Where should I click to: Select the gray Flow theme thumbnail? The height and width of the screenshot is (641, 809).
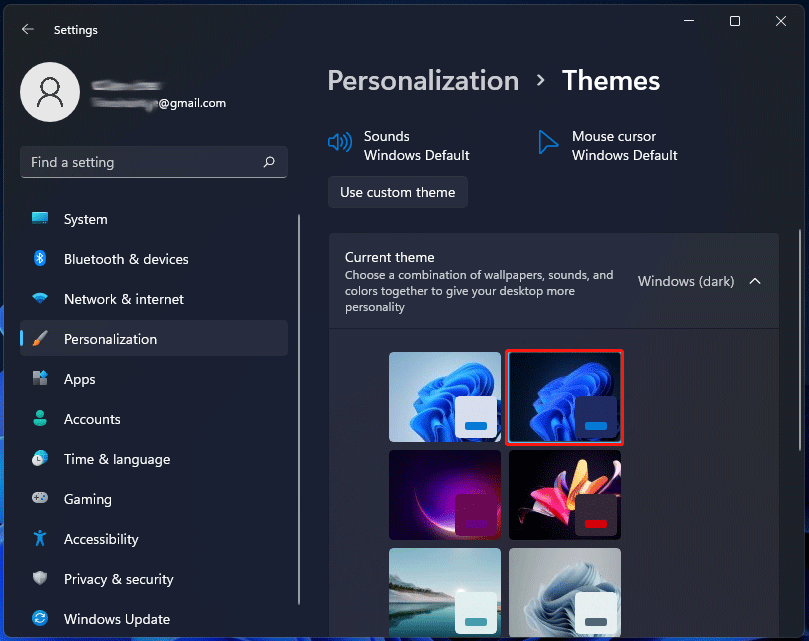(x=564, y=592)
